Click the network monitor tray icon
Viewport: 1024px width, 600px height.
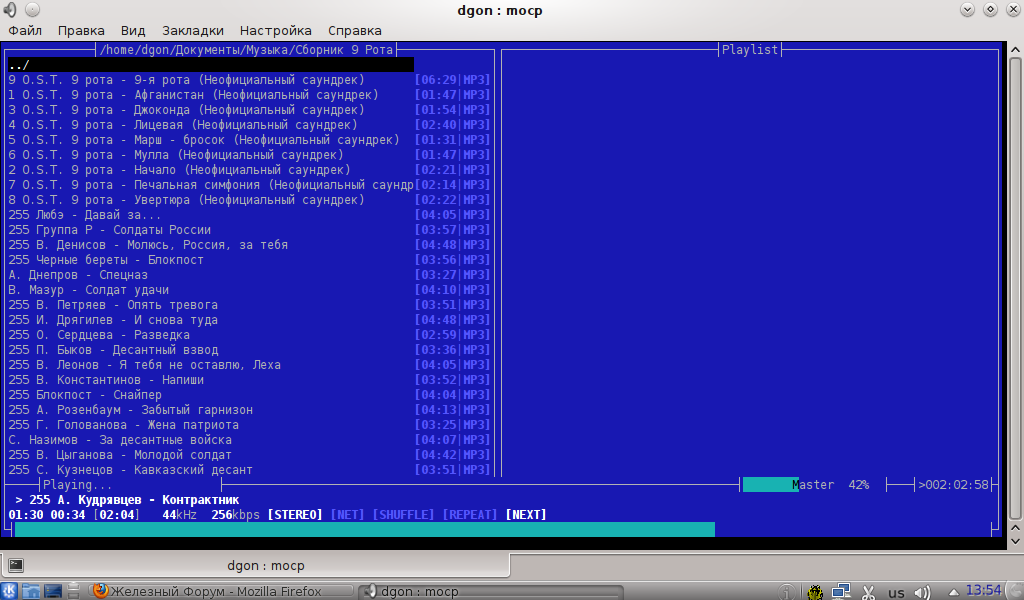[841, 592]
